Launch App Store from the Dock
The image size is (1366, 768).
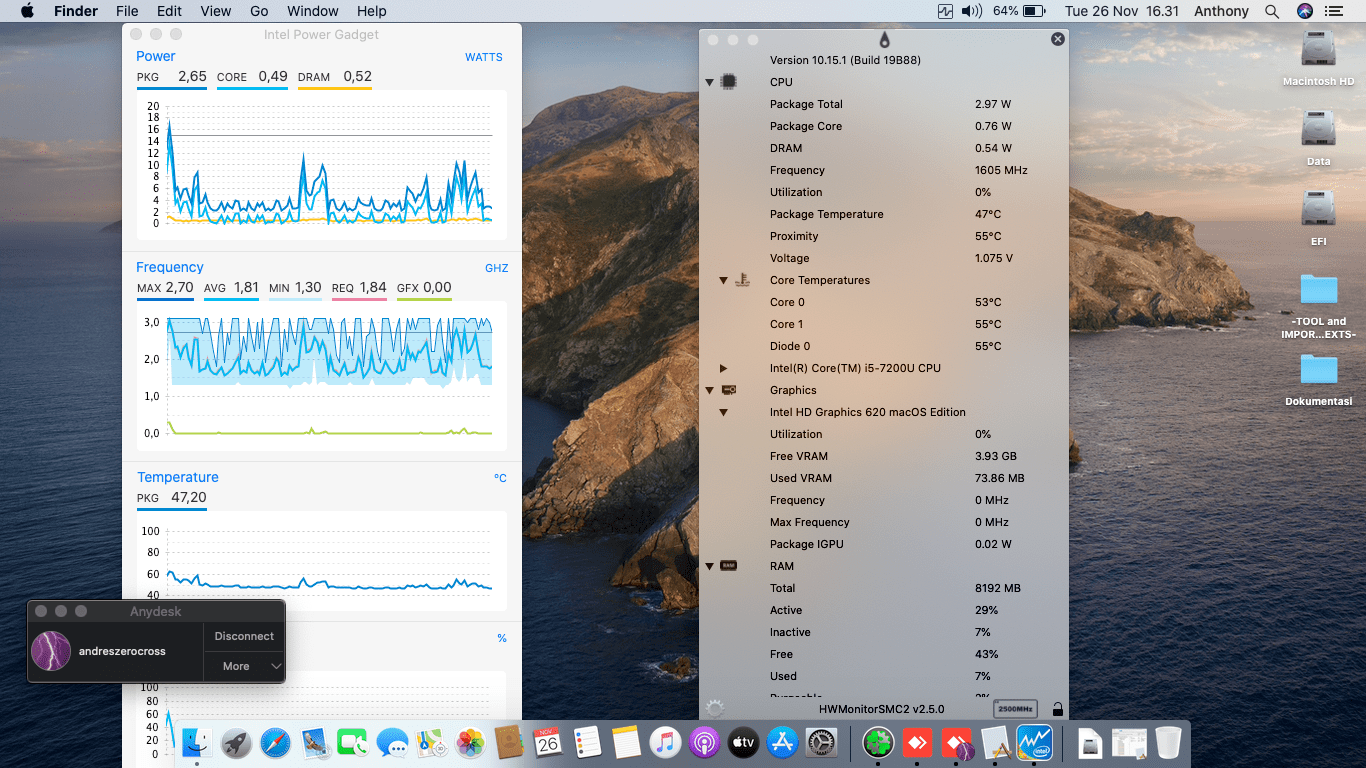click(x=782, y=743)
